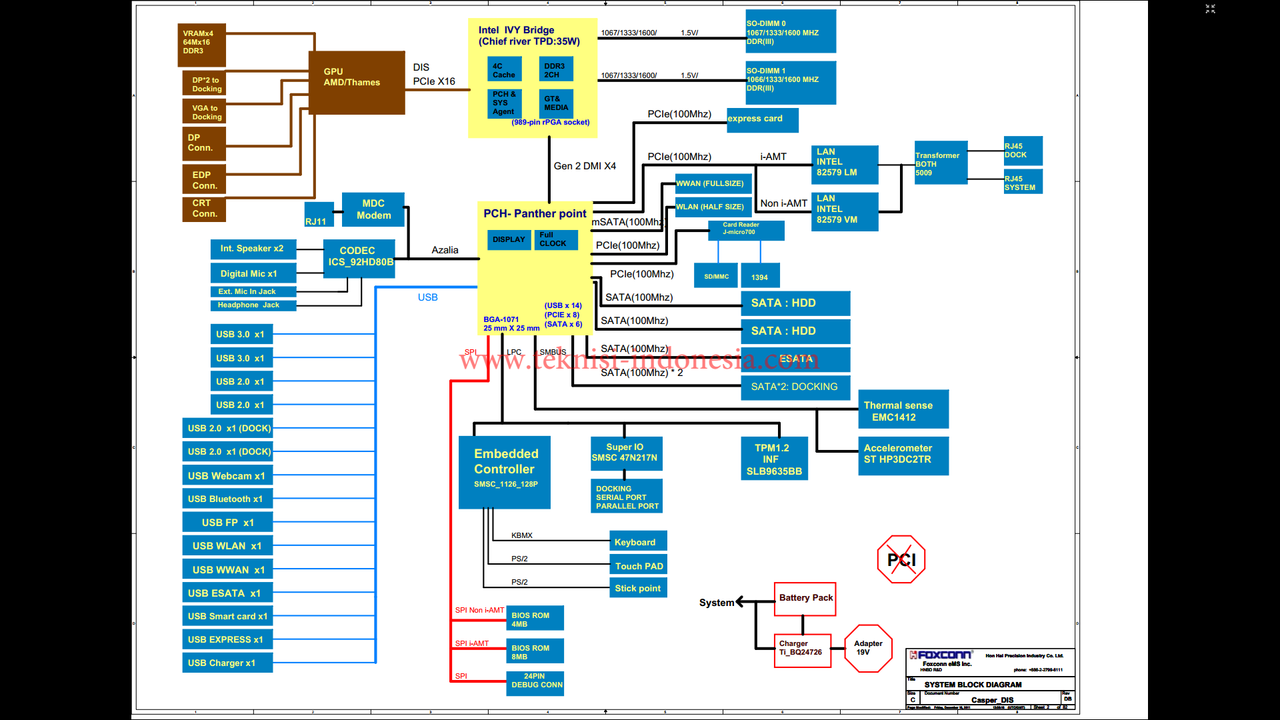
Task: Select the DOCKING SERIAL PORT PARALLEL PORT block
Action: [x=627, y=496]
